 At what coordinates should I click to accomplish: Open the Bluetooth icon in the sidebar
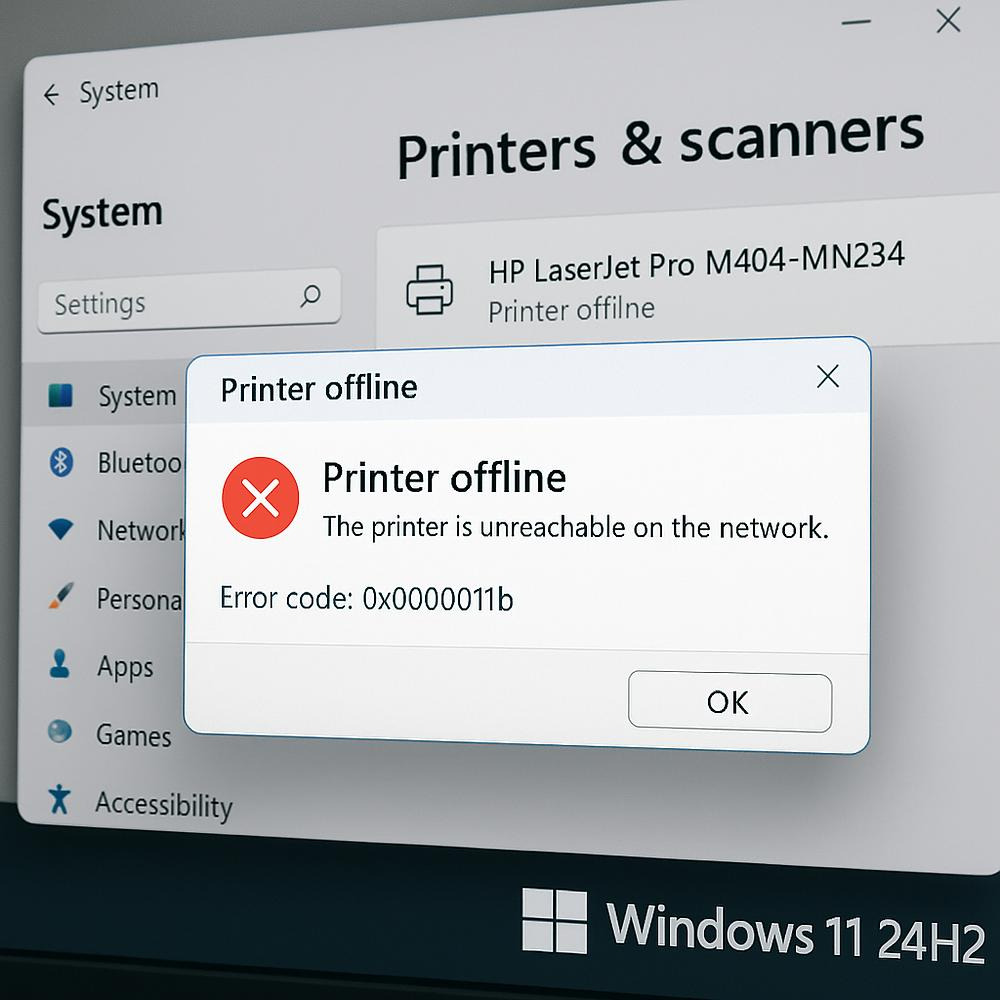tap(61, 462)
